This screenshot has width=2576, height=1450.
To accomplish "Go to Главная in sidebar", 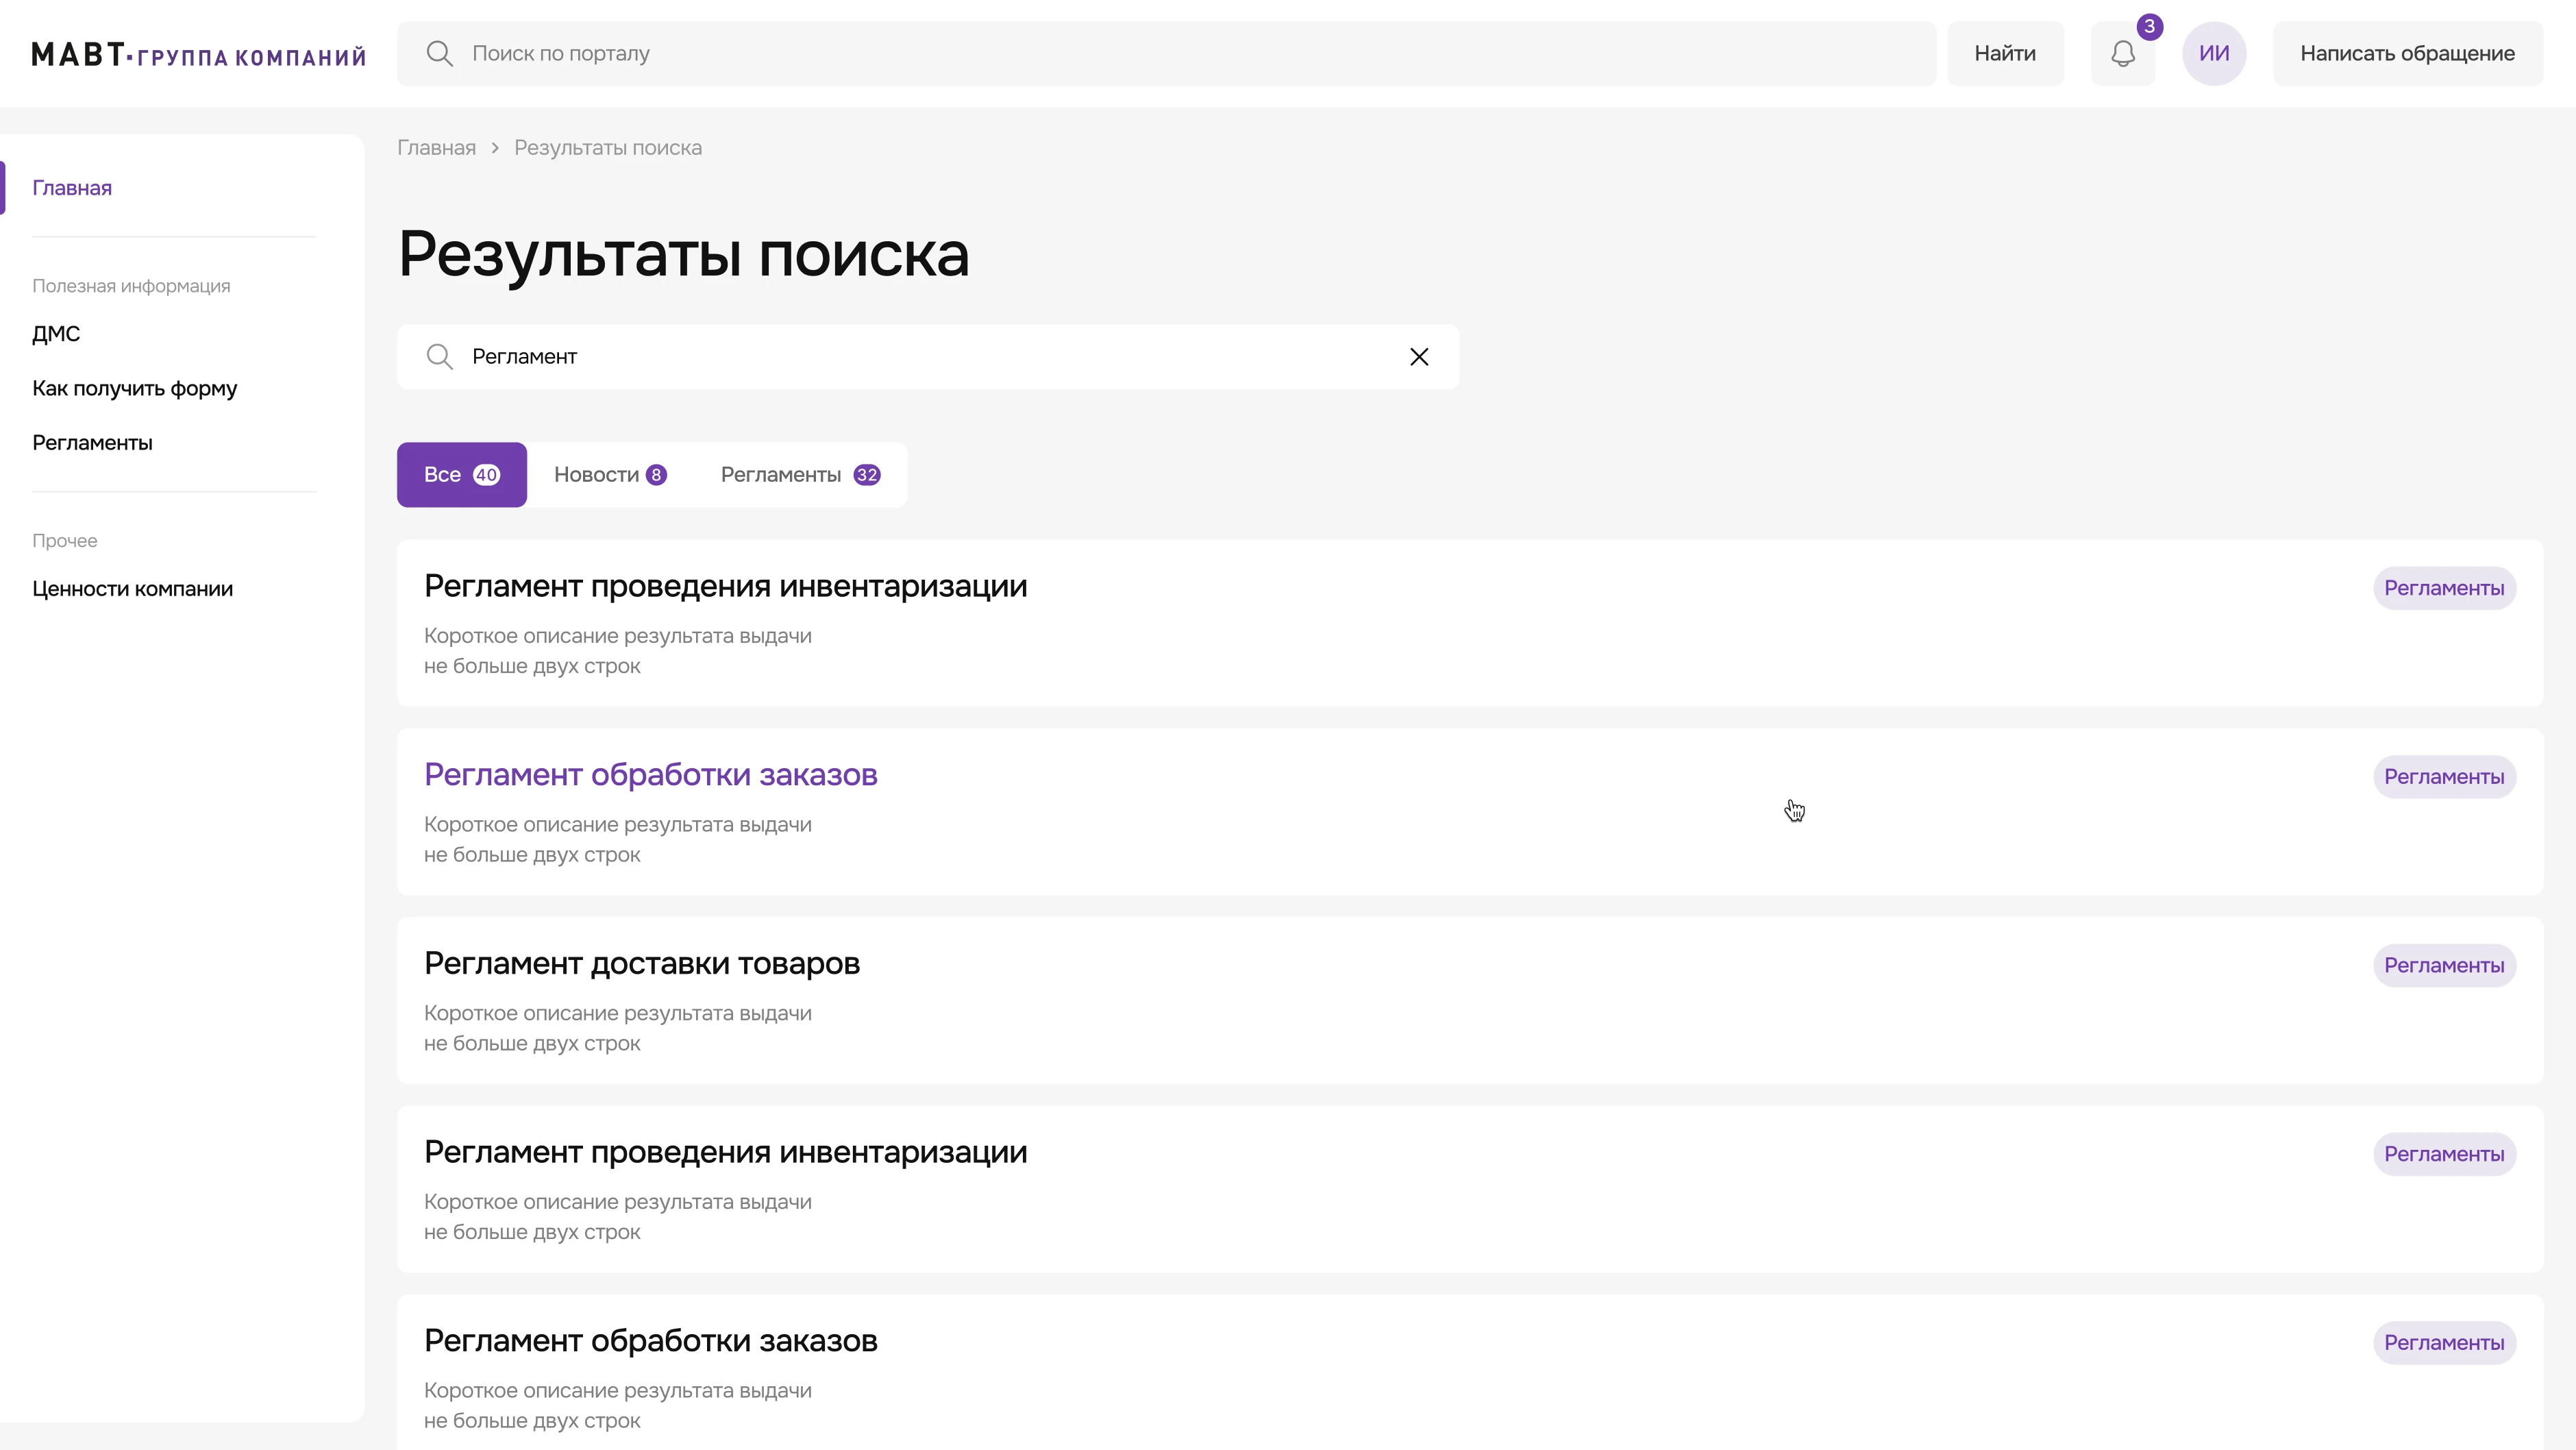I will coord(72,188).
